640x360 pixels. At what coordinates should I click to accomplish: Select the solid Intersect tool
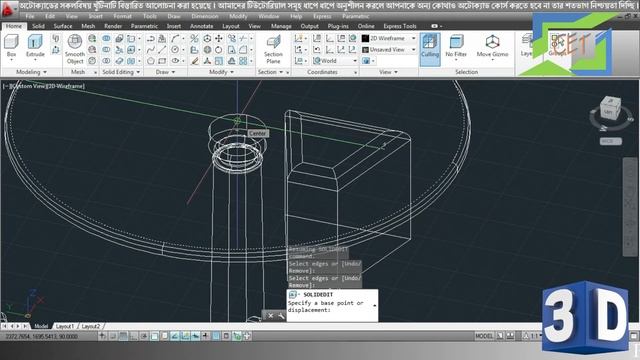(106, 61)
